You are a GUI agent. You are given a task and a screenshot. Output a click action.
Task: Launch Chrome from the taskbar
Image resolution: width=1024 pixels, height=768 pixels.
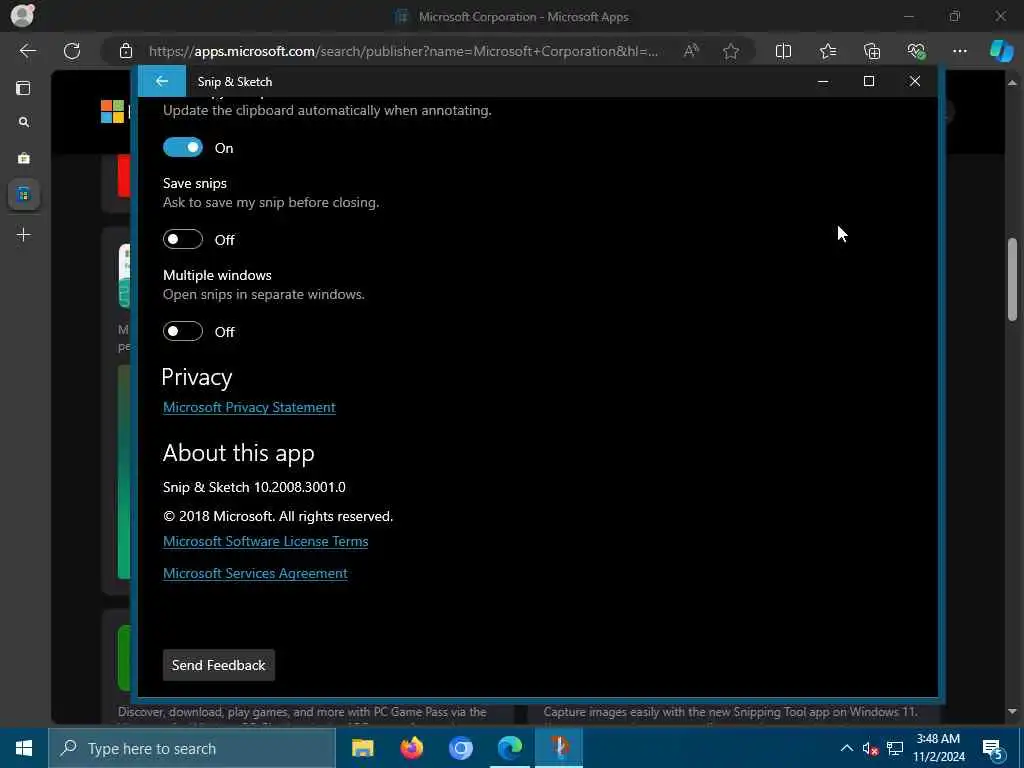pos(460,748)
